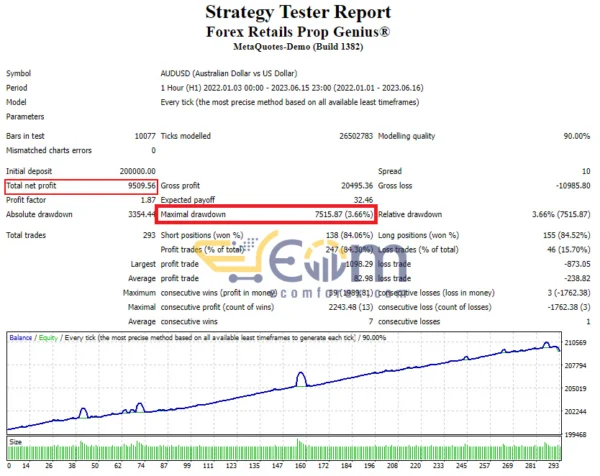The height and width of the screenshot is (476, 600).
Task: Click the Size label of the volume chart
Action: (x=15, y=439)
